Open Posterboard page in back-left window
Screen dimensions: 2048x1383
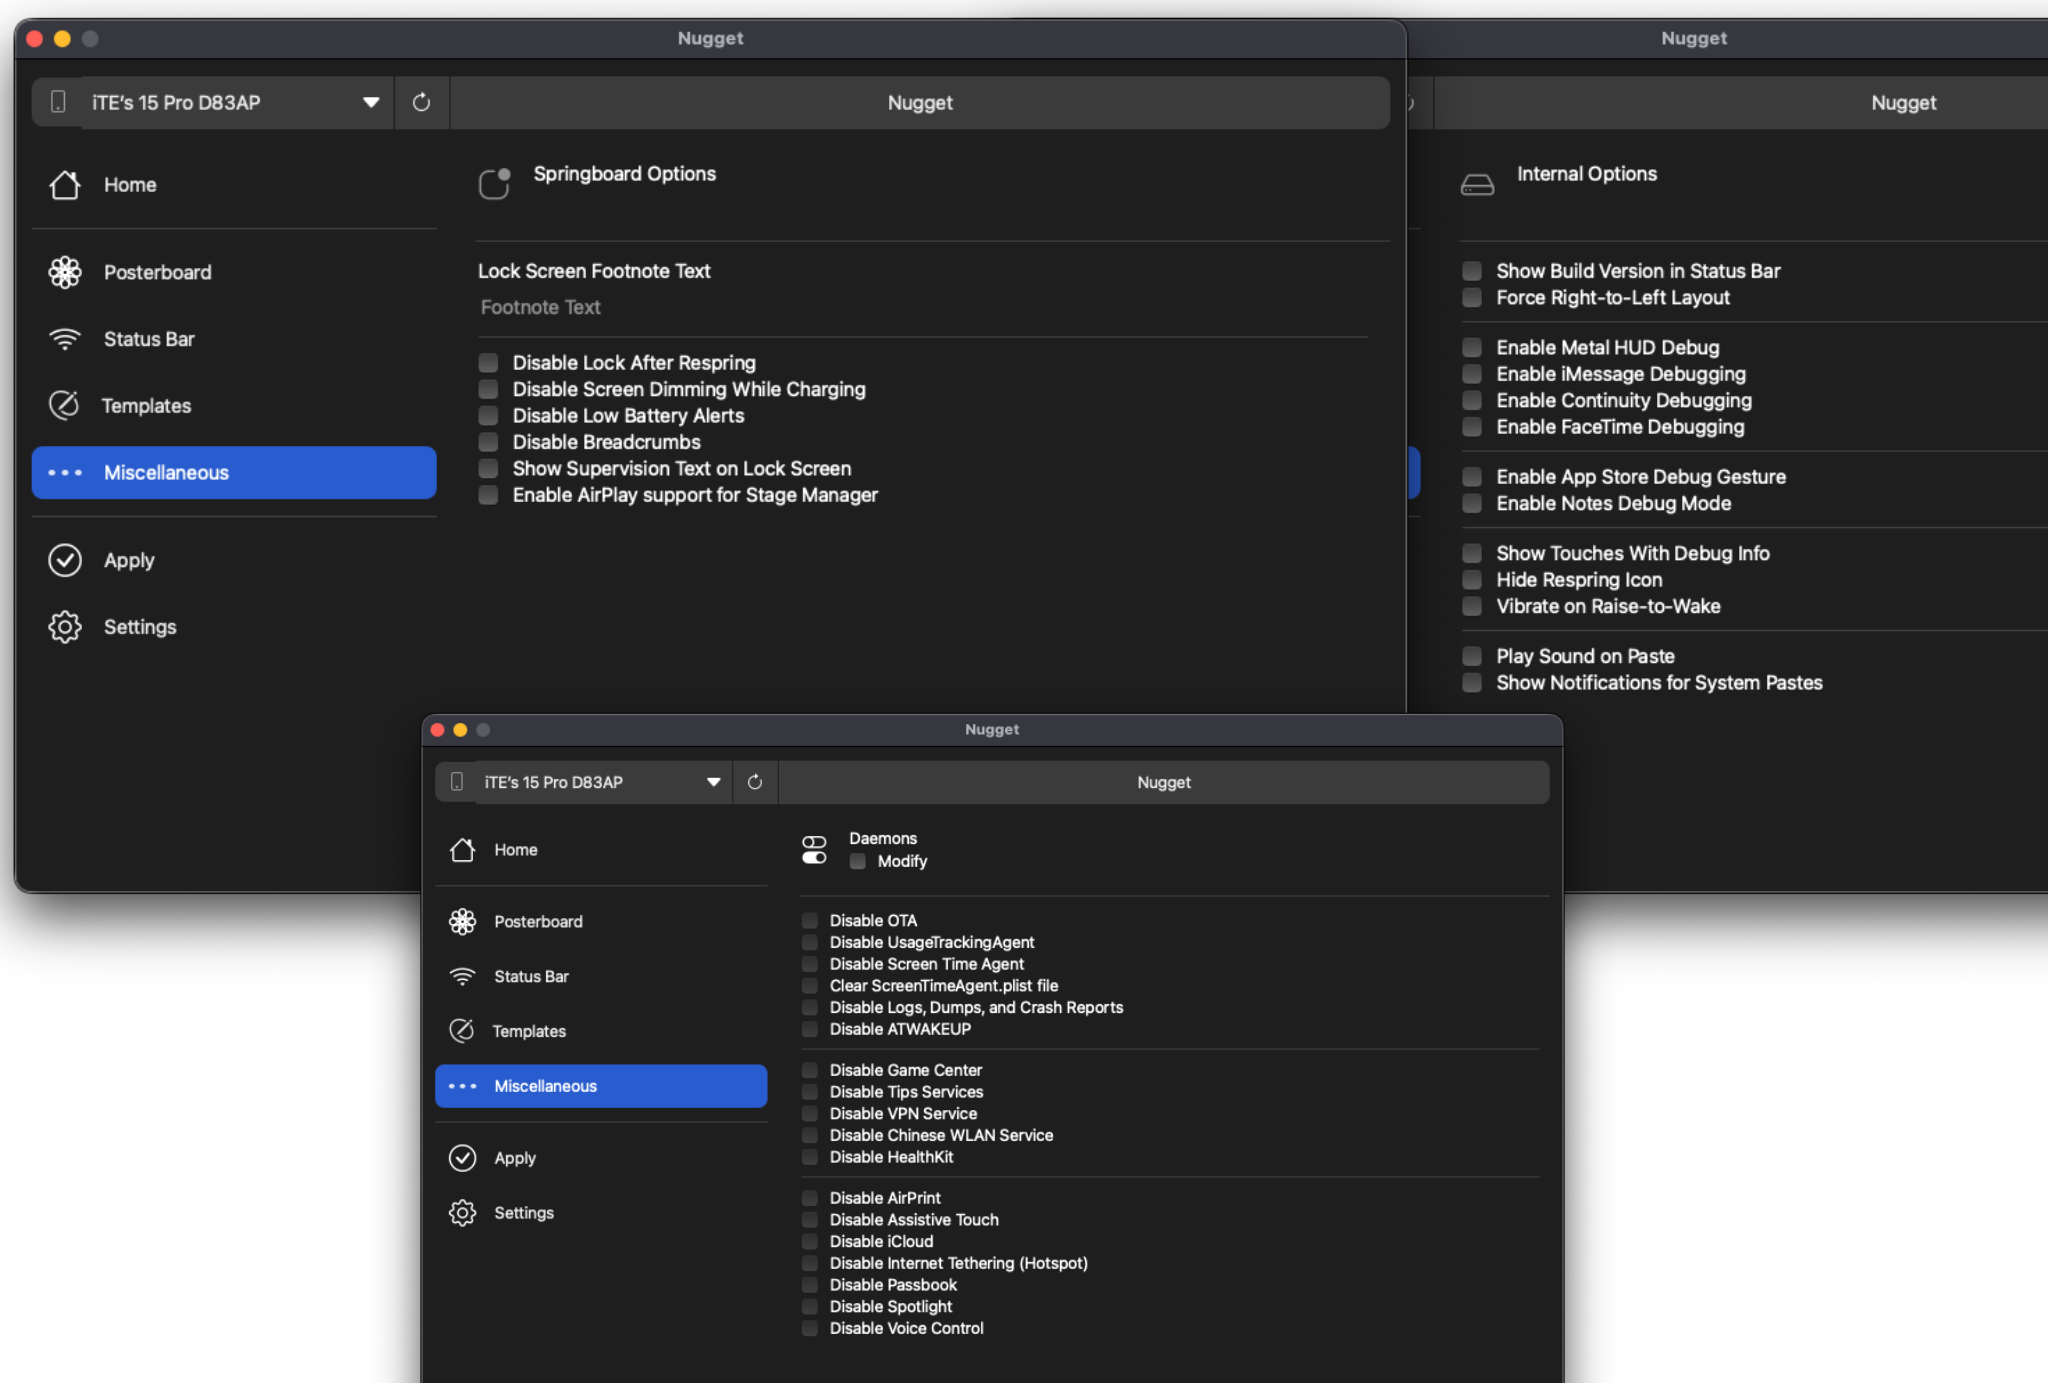click(x=234, y=272)
